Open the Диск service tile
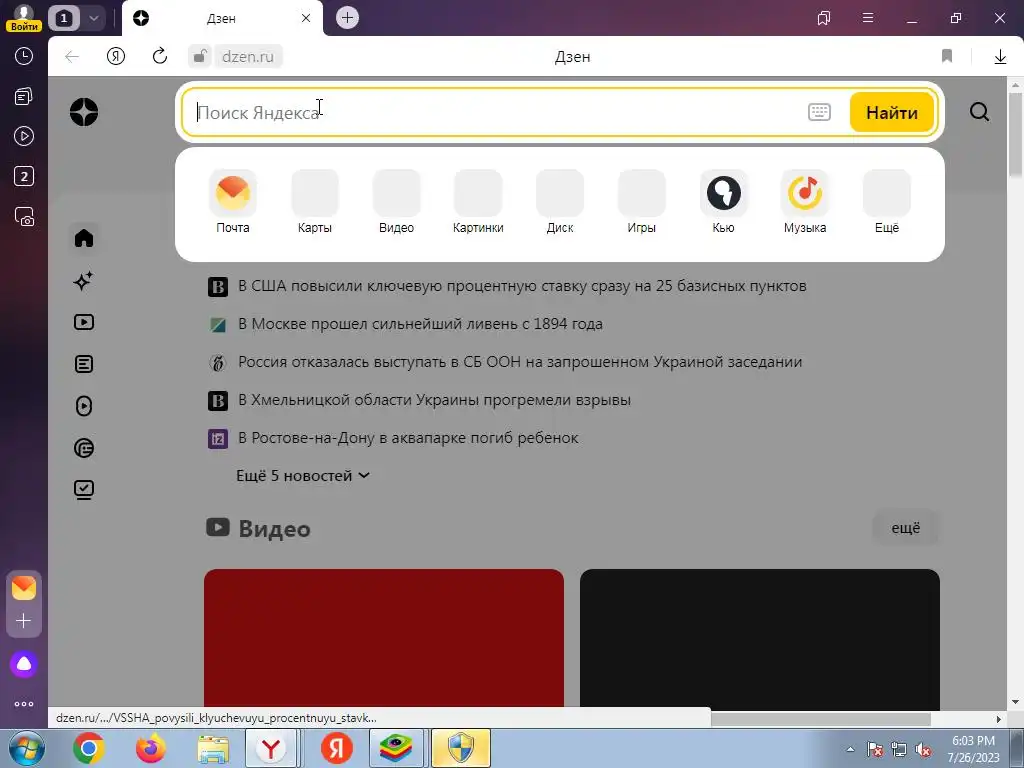Image resolution: width=1024 pixels, height=768 pixels. [x=560, y=193]
